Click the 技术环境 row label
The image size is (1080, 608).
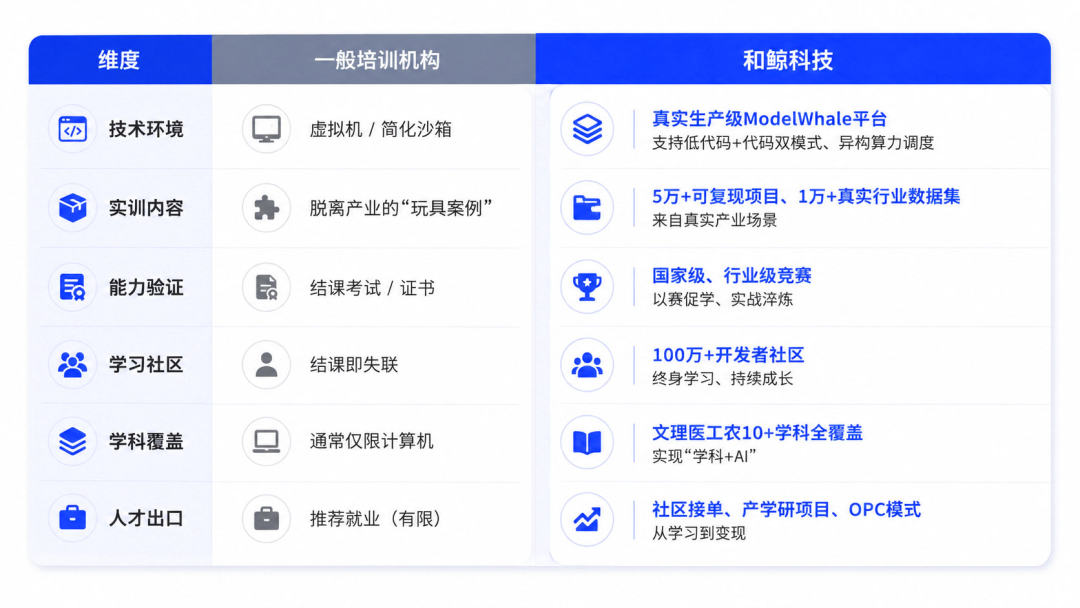(x=146, y=129)
